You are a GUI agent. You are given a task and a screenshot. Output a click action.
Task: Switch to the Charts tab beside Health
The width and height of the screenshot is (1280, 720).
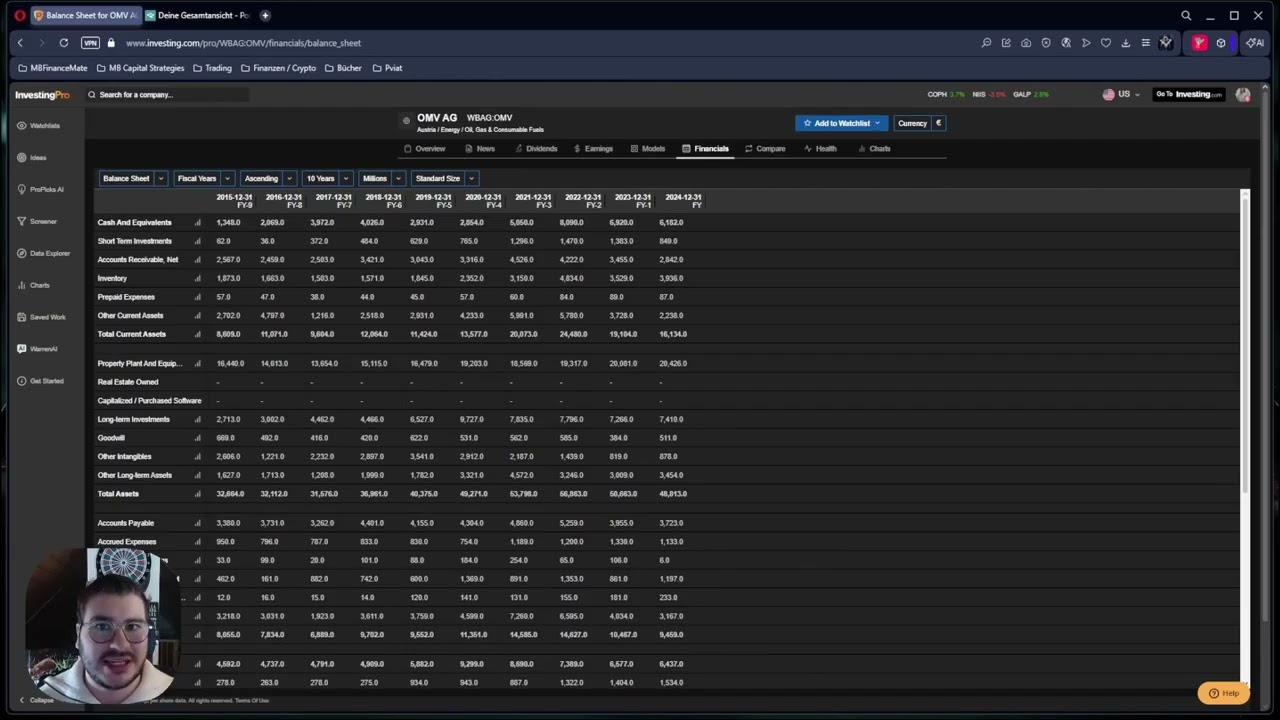874,149
